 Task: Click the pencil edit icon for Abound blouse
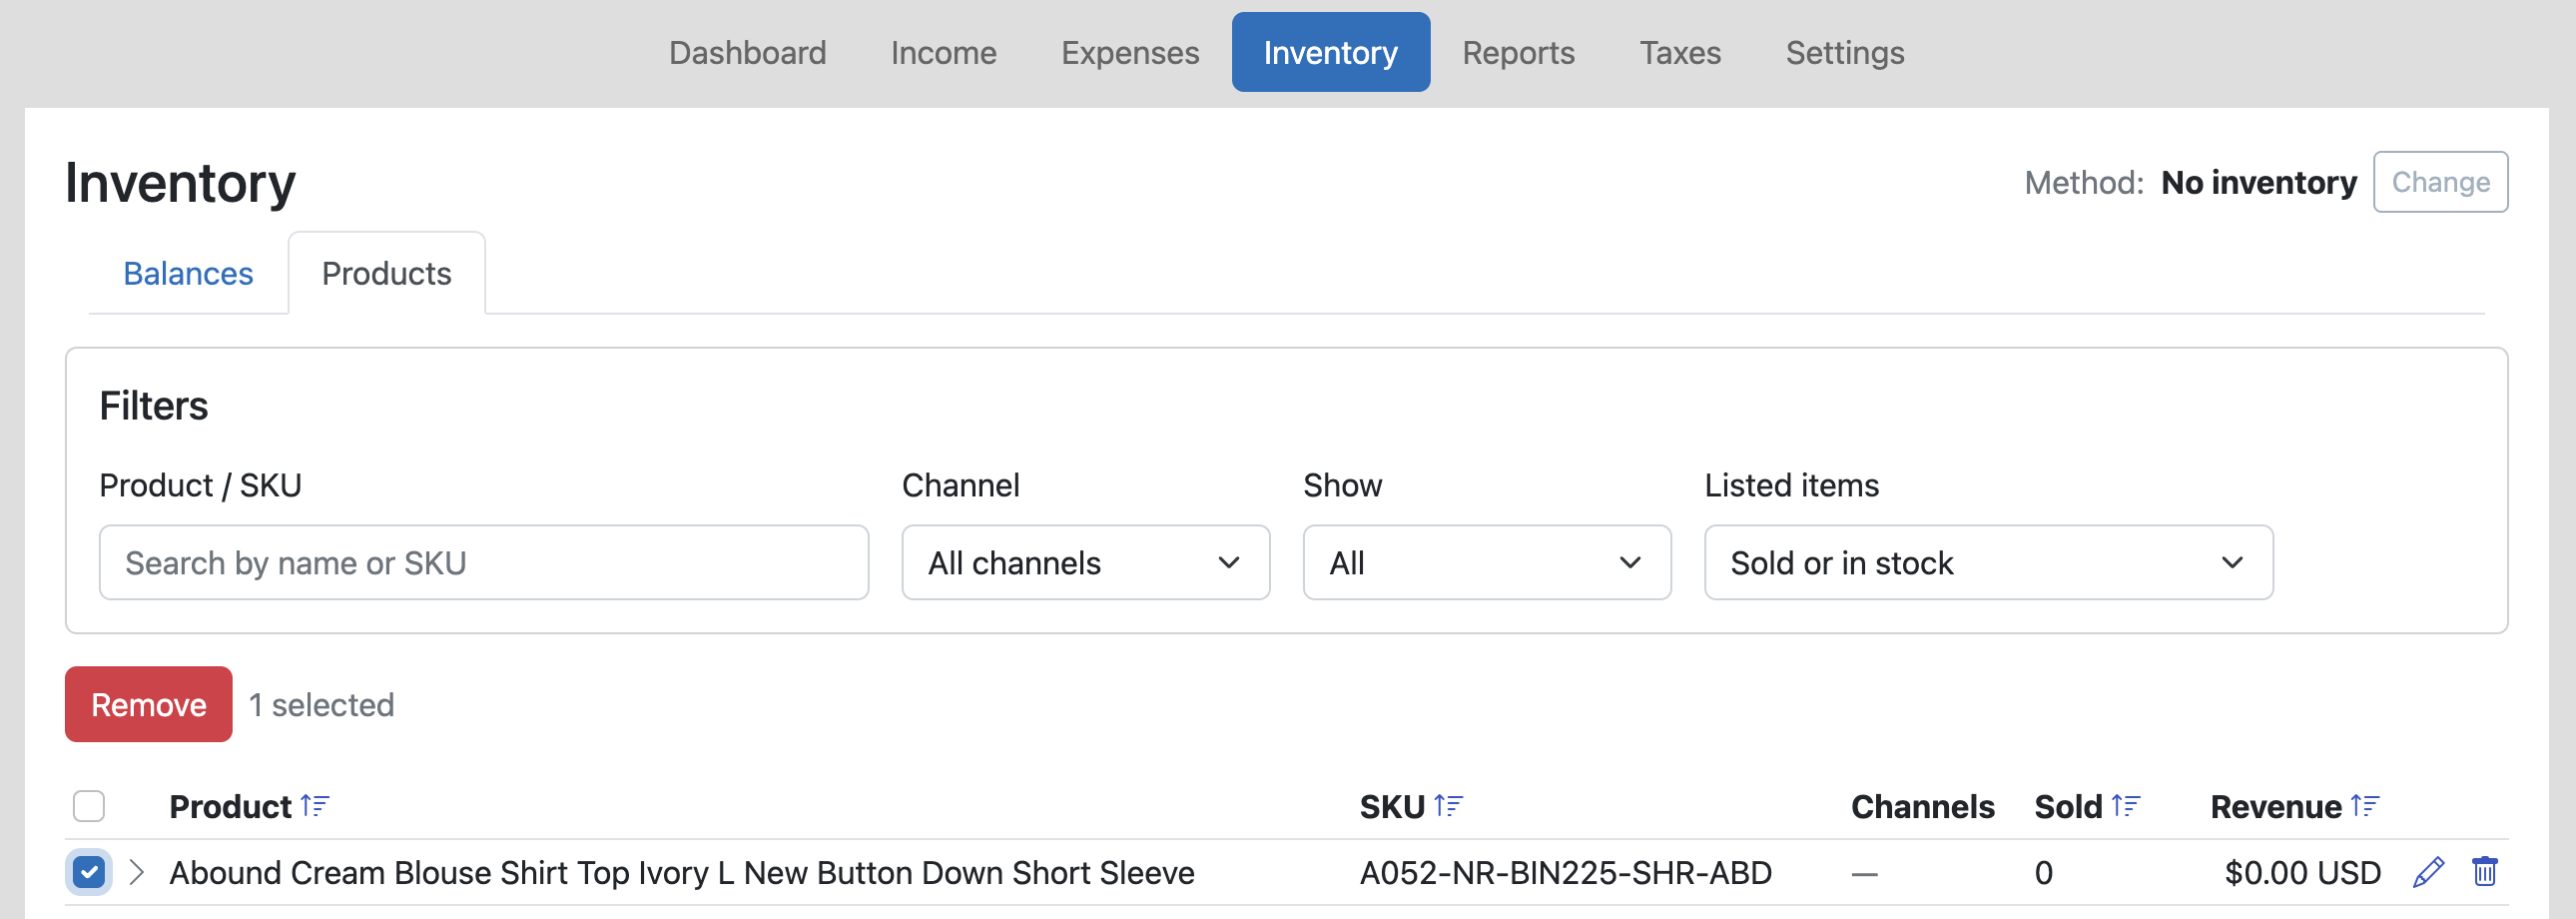coord(2428,872)
